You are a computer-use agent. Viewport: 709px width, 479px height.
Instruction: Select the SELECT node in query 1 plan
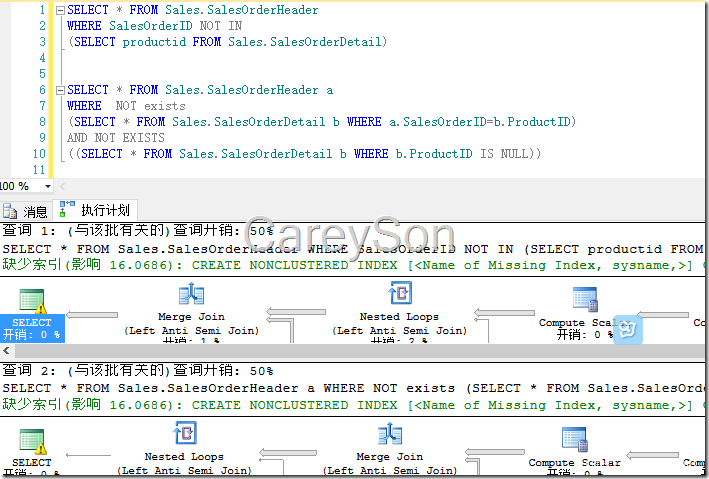tap(32, 315)
